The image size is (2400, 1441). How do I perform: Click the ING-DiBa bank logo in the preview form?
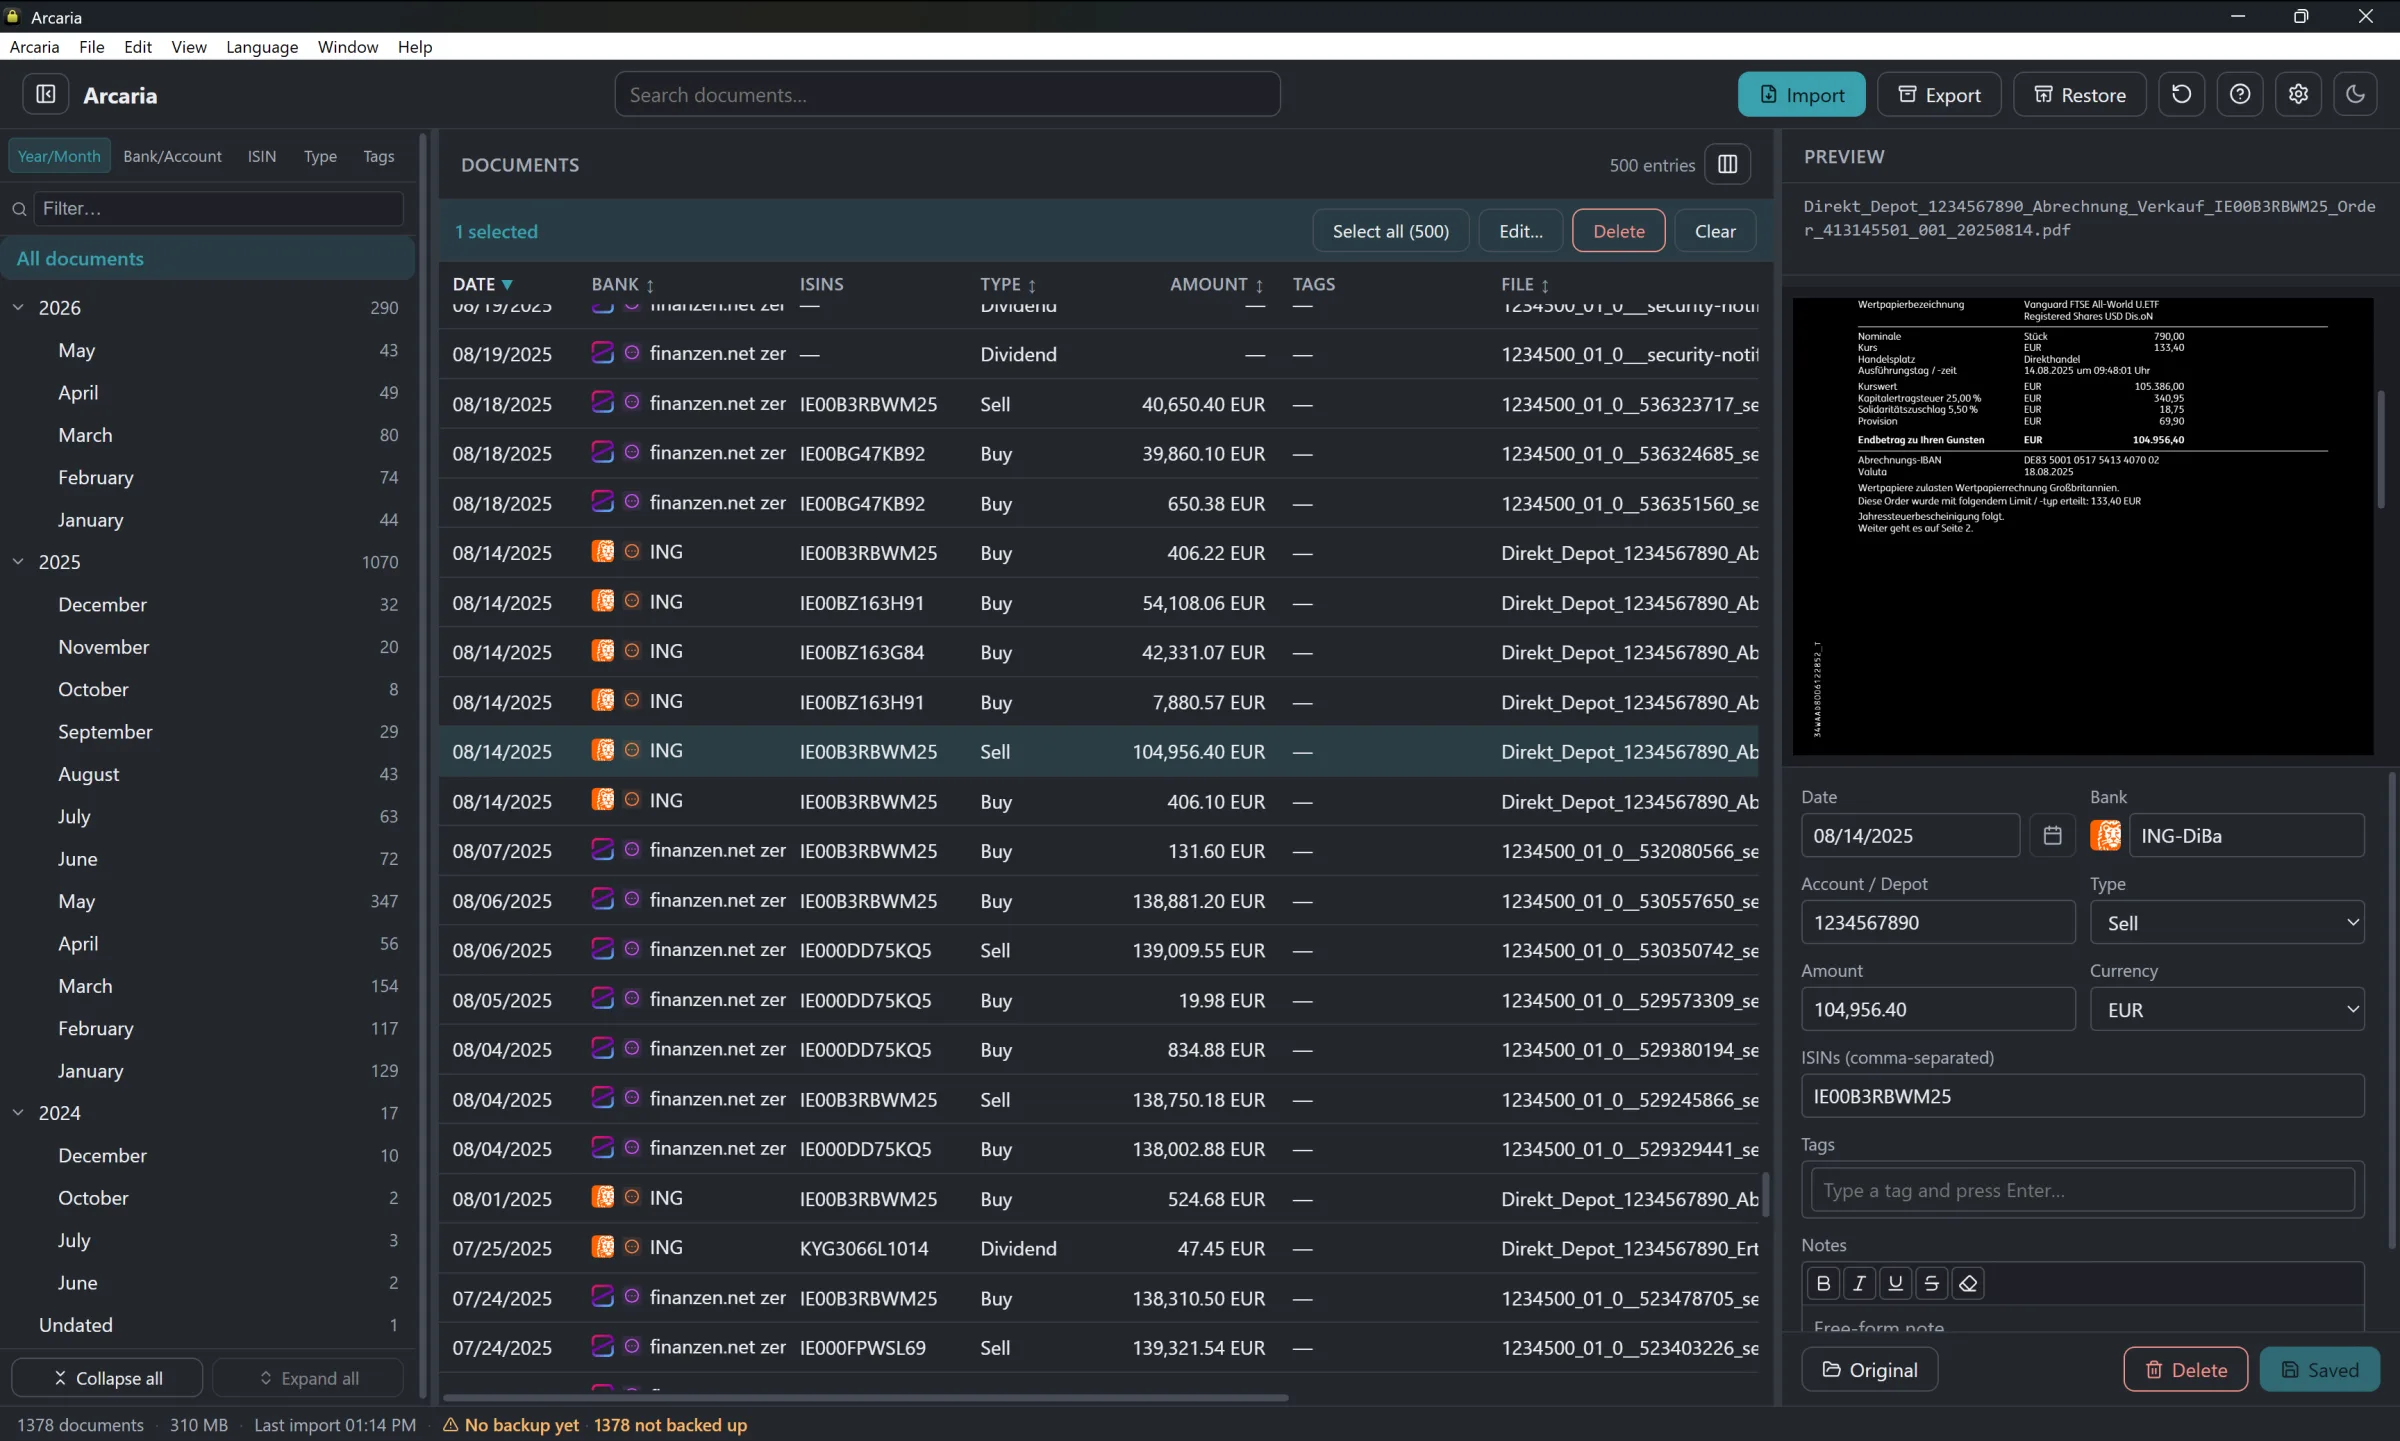coord(2105,836)
